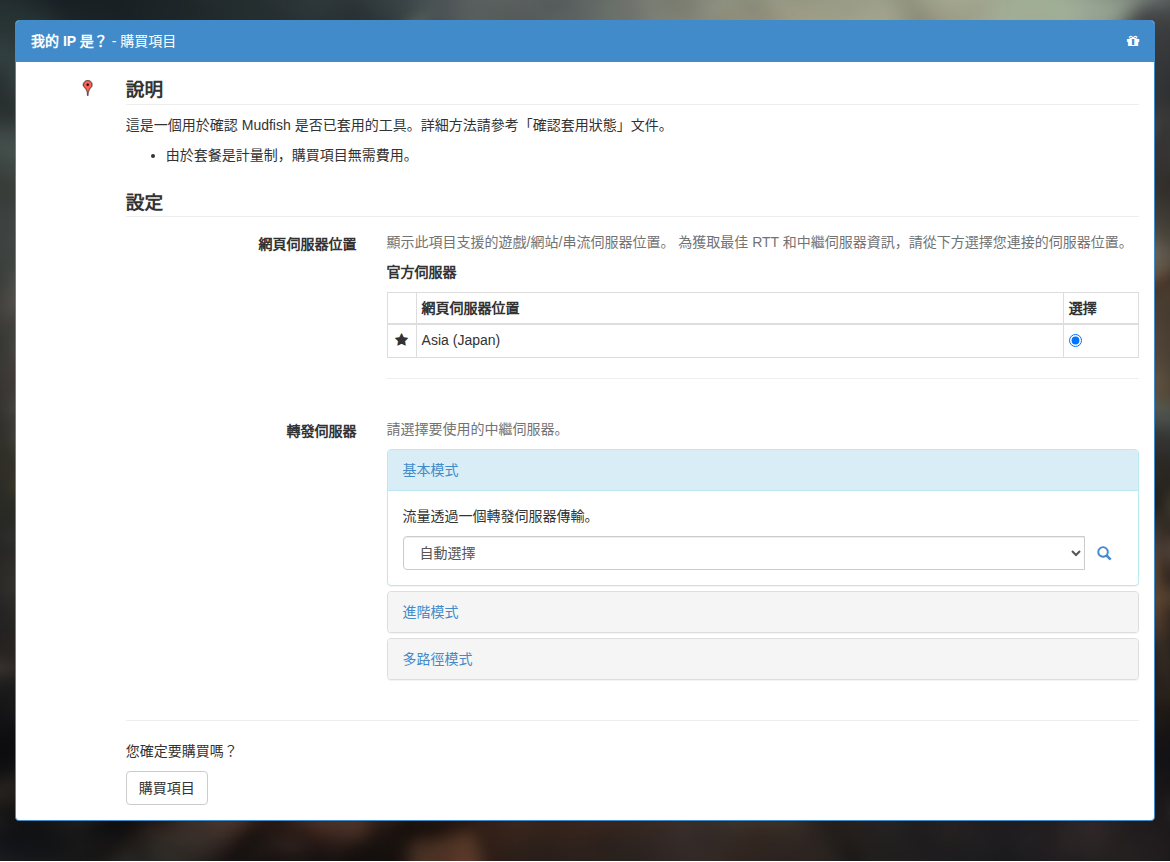The height and width of the screenshot is (862, 1170).
Task: Click the 官方伺服器 heading
Action: [422, 272]
